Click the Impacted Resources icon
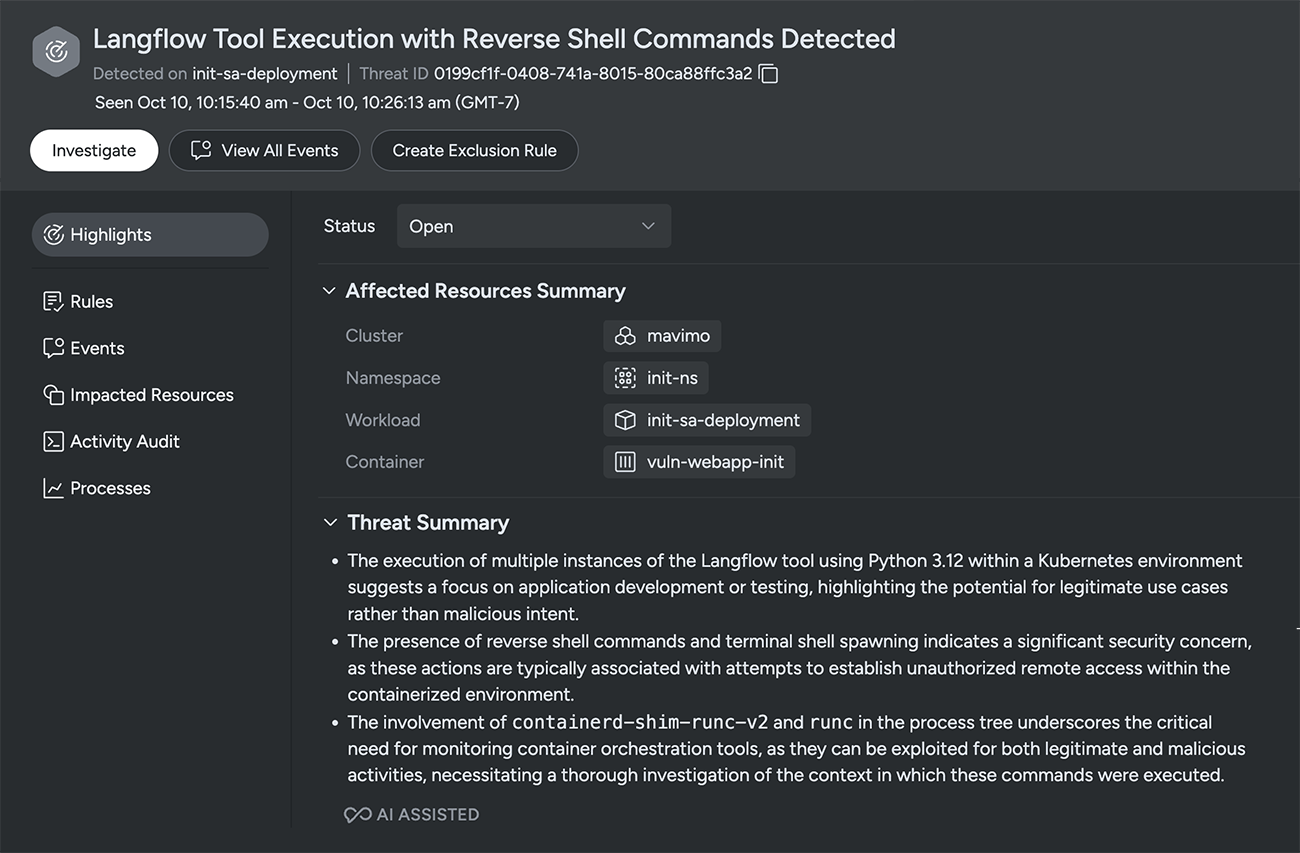The width and height of the screenshot is (1300, 853). pyautogui.click(x=54, y=395)
